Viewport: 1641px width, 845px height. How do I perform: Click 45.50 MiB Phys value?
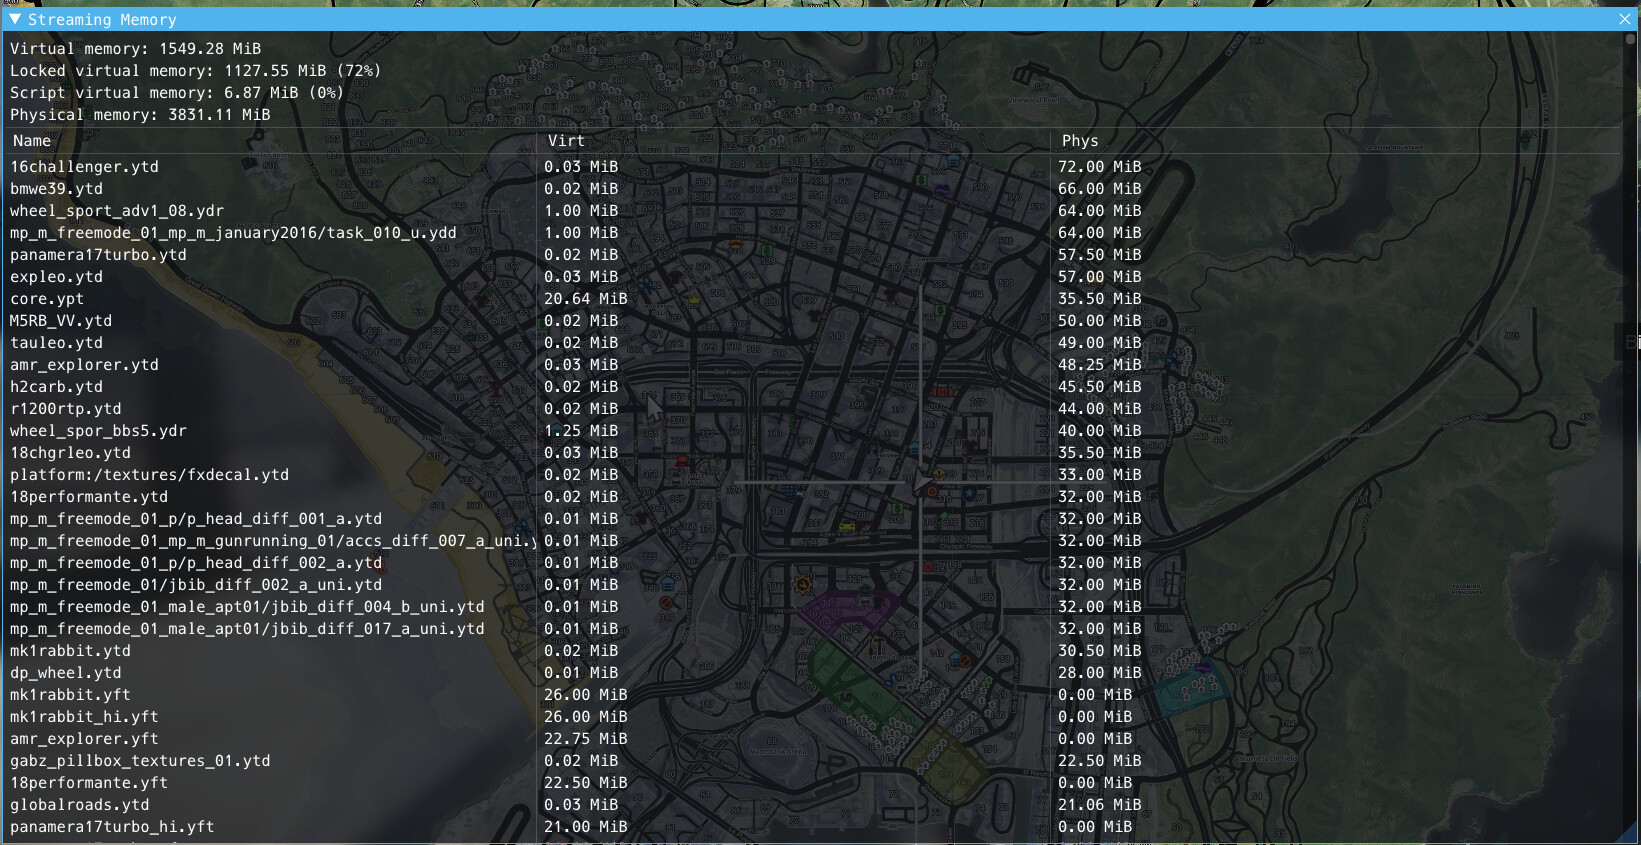pos(1100,387)
